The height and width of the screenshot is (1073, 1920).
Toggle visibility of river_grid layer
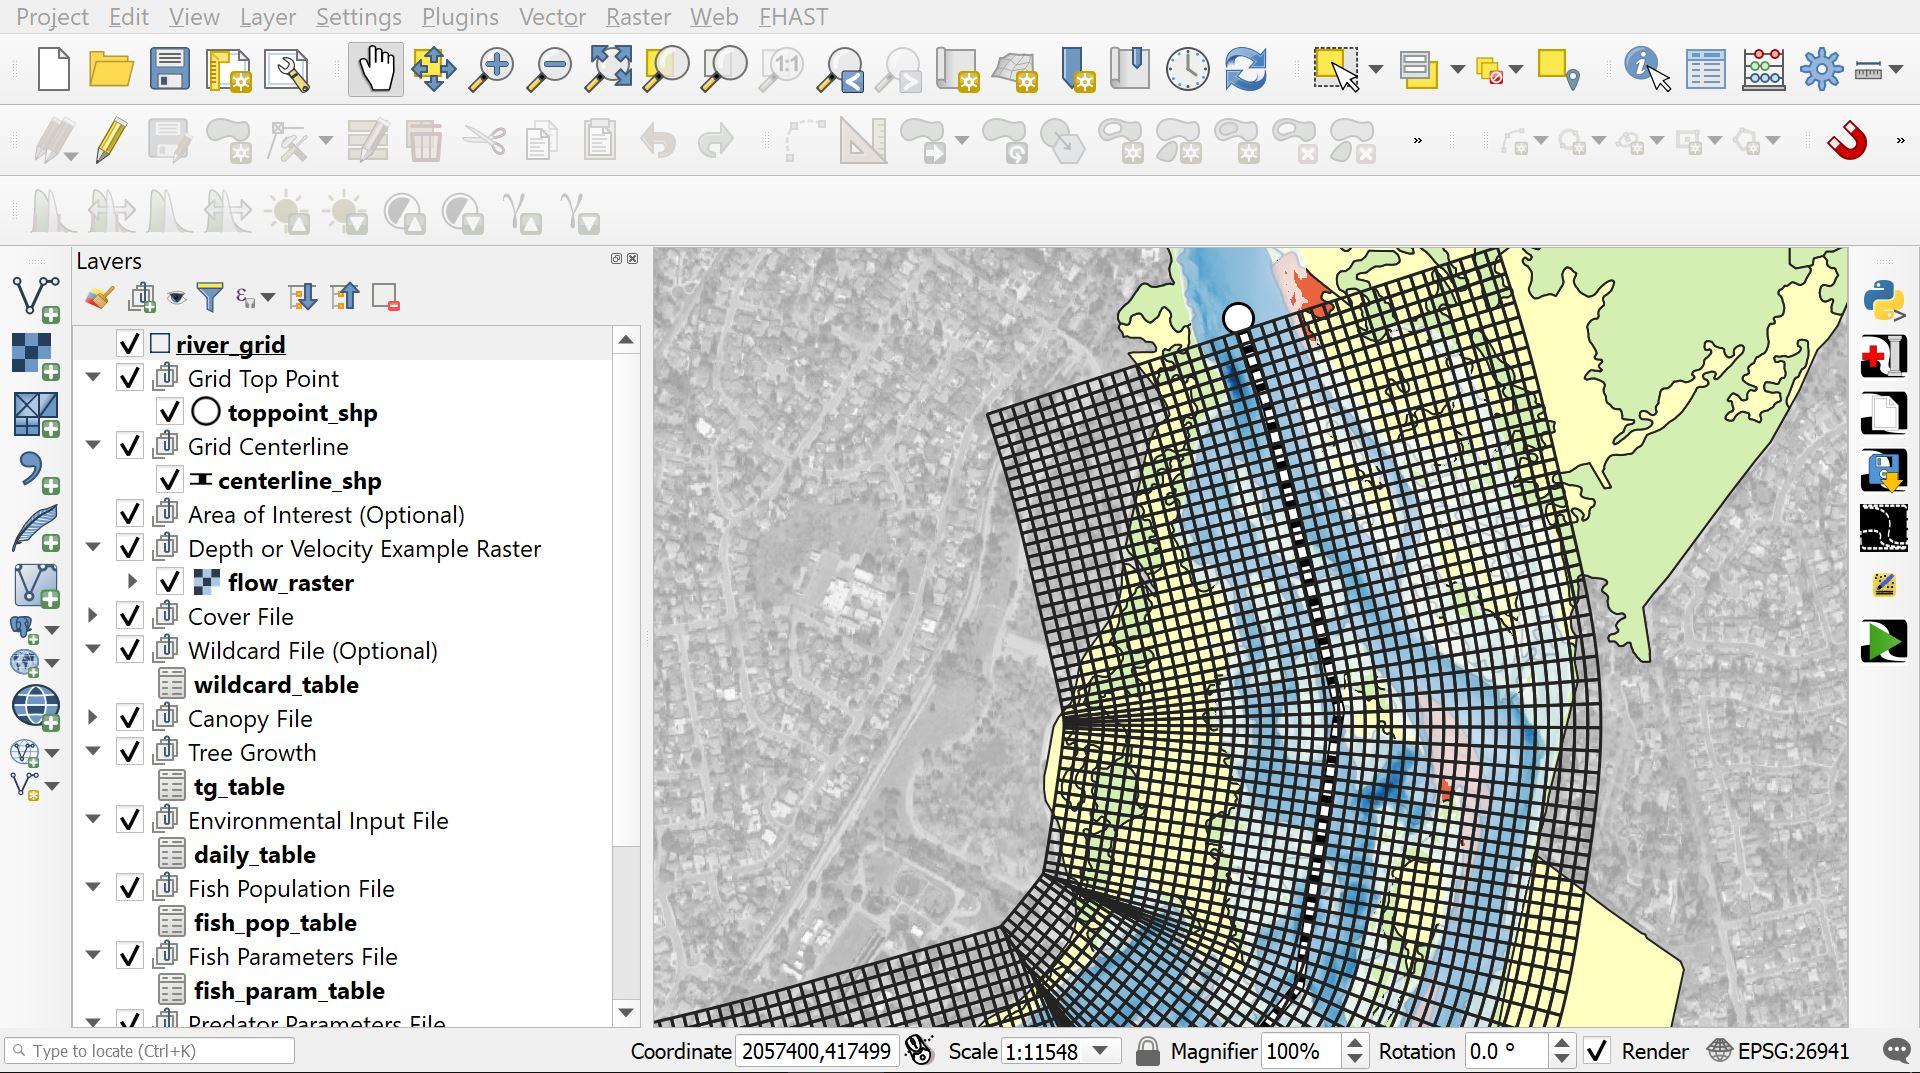(x=129, y=344)
